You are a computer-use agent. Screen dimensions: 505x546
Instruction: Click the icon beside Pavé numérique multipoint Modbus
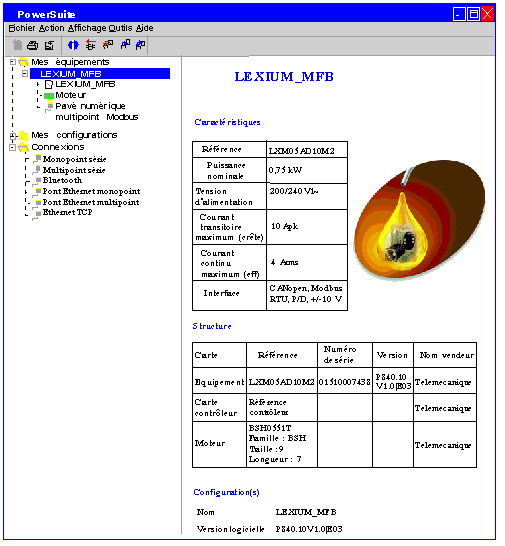pyautogui.click(x=49, y=107)
